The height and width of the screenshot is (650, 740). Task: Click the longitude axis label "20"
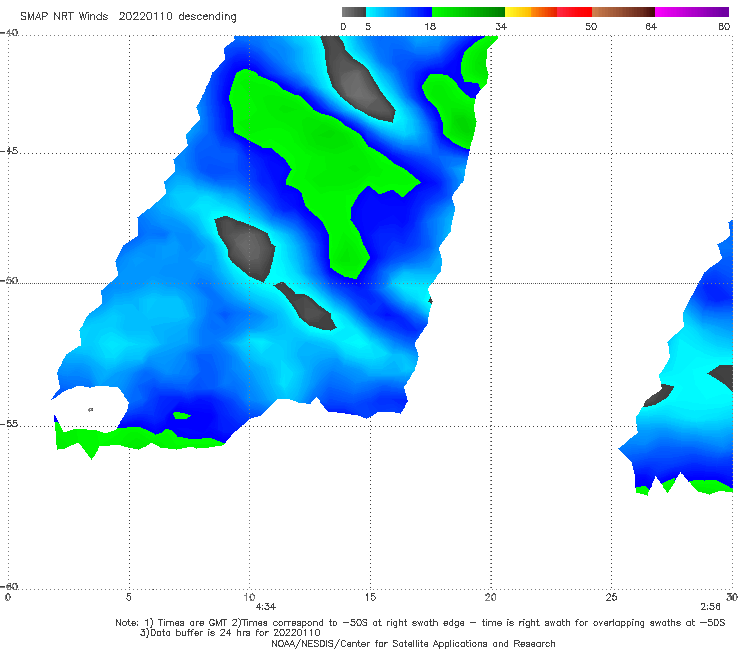(490, 597)
